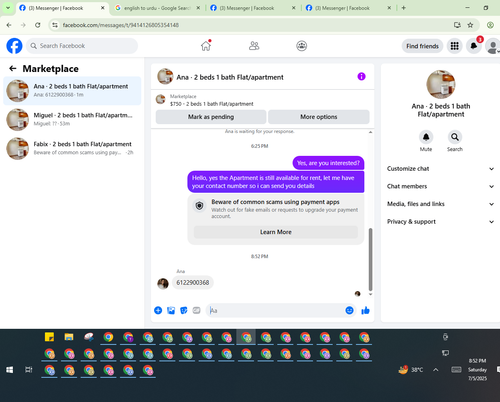Reload the page in Chrome
Viewport: 500px width, 402px height.
pyautogui.click(x=38, y=25)
